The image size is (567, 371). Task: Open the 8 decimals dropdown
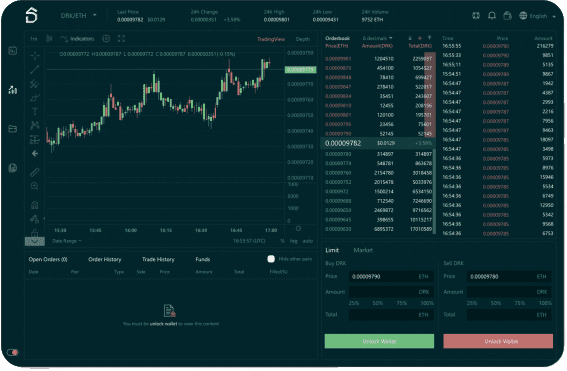[x=378, y=38]
